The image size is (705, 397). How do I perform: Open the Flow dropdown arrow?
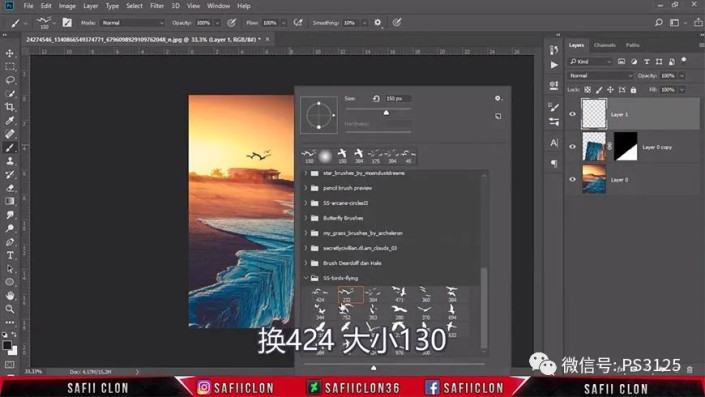pyautogui.click(x=284, y=22)
